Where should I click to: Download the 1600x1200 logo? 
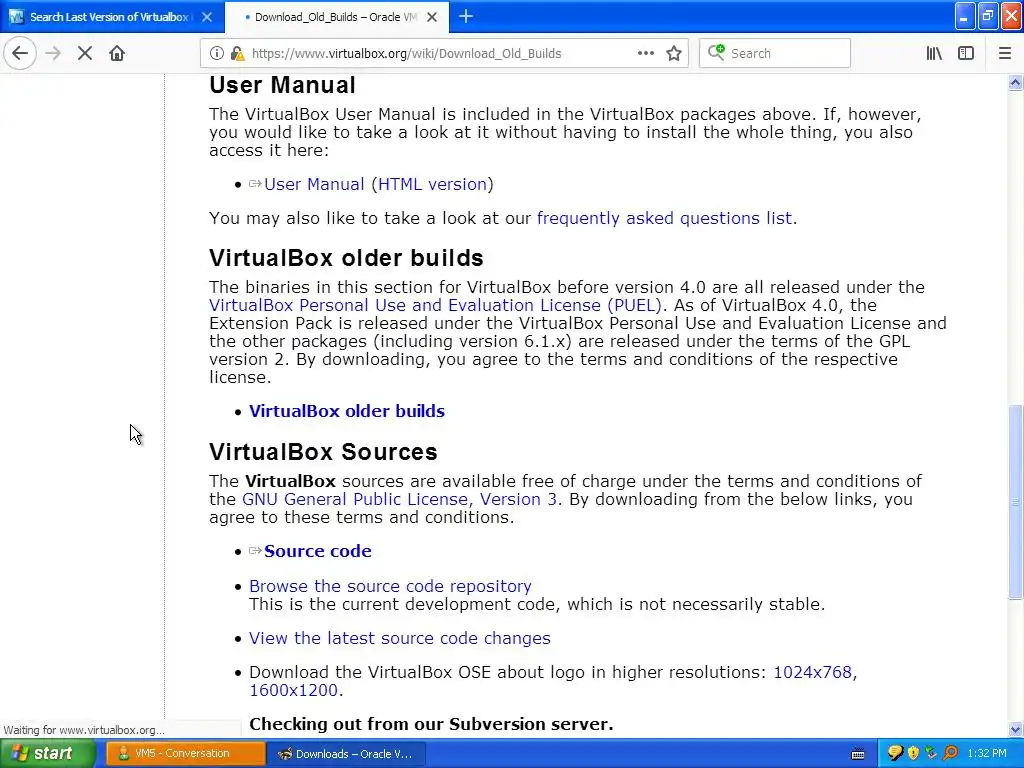[x=293, y=690]
